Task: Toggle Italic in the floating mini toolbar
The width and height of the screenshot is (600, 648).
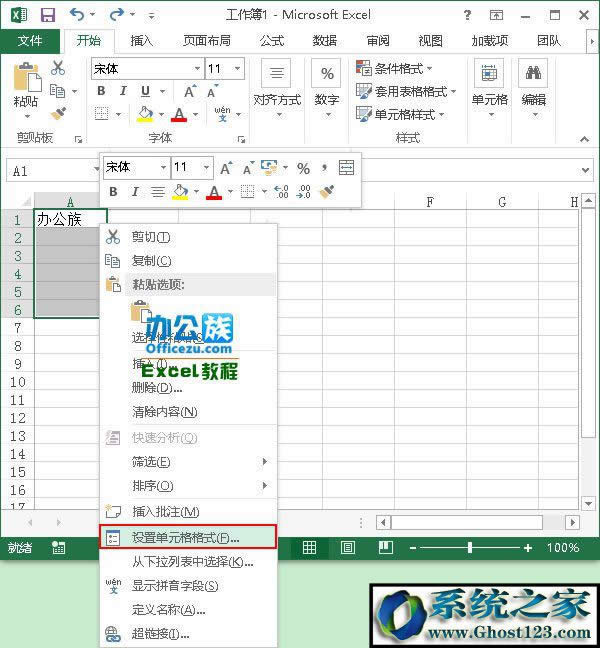Action: point(136,191)
